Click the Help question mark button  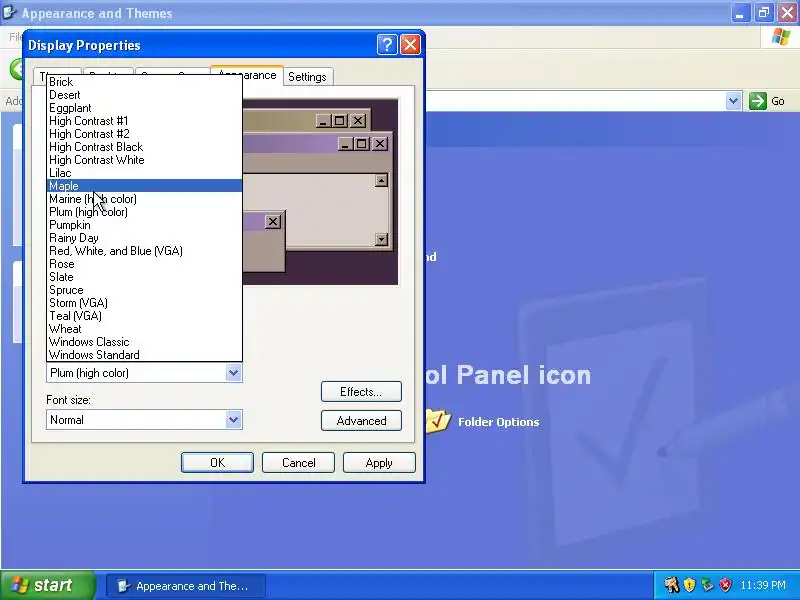click(x=387, y=45)
